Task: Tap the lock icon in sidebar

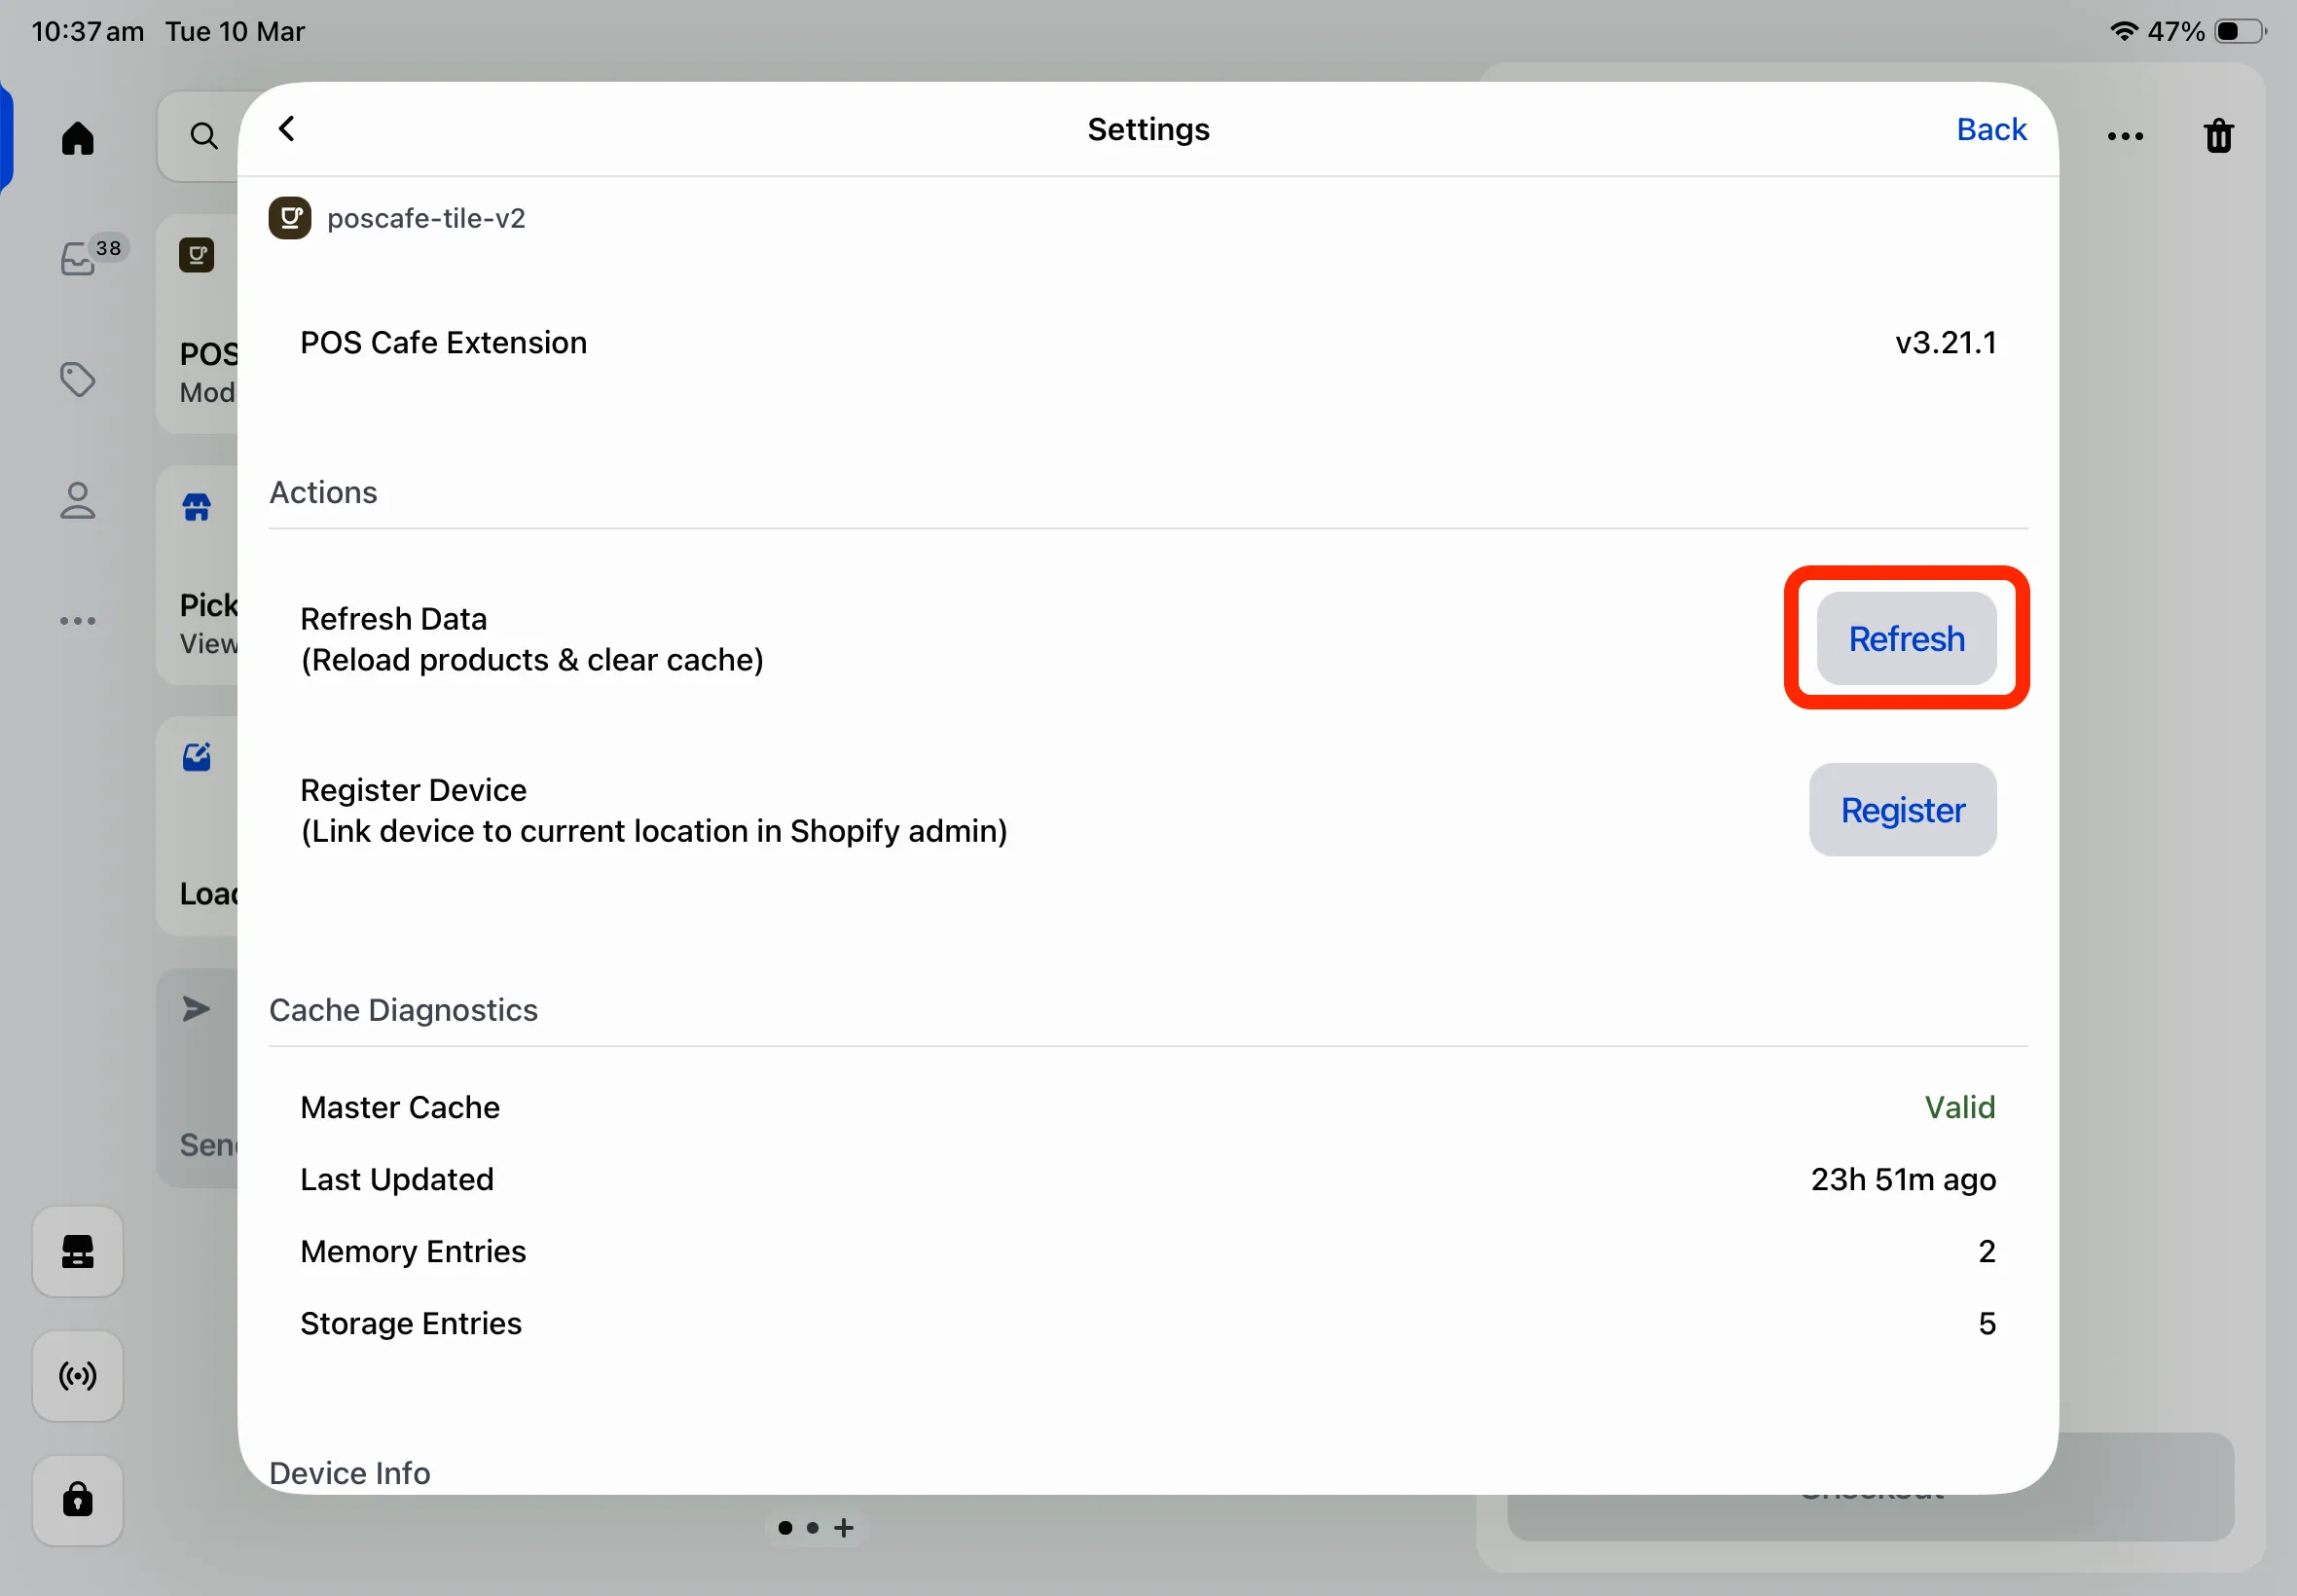Action: pos(78,1500)
